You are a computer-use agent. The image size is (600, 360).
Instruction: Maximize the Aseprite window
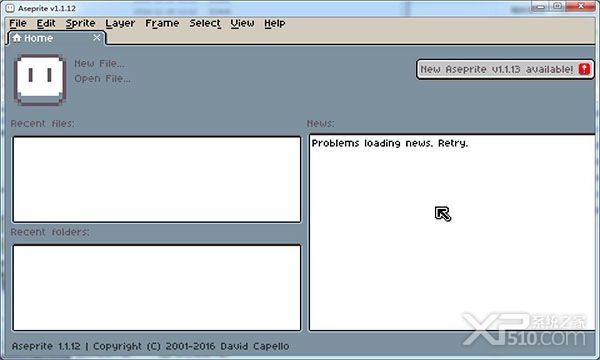tap(558, 6)
